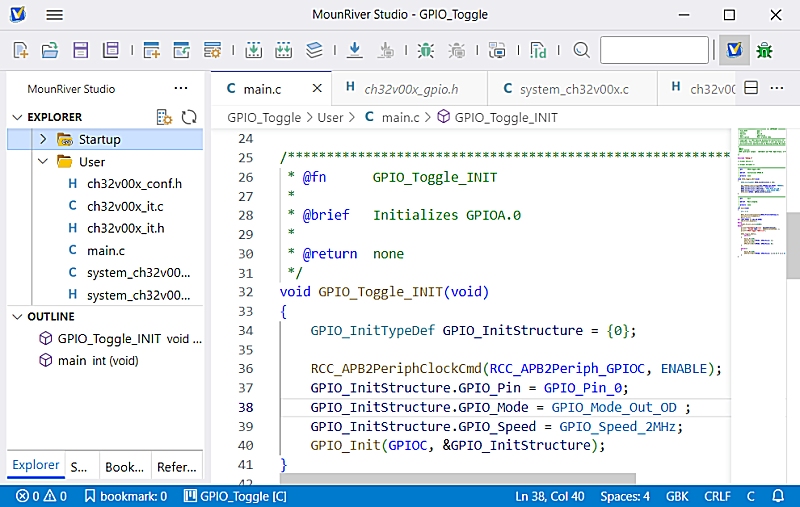The width and height of the screenshot is (800, 507).
Task: Download the program to device
Action: [354, 50]
